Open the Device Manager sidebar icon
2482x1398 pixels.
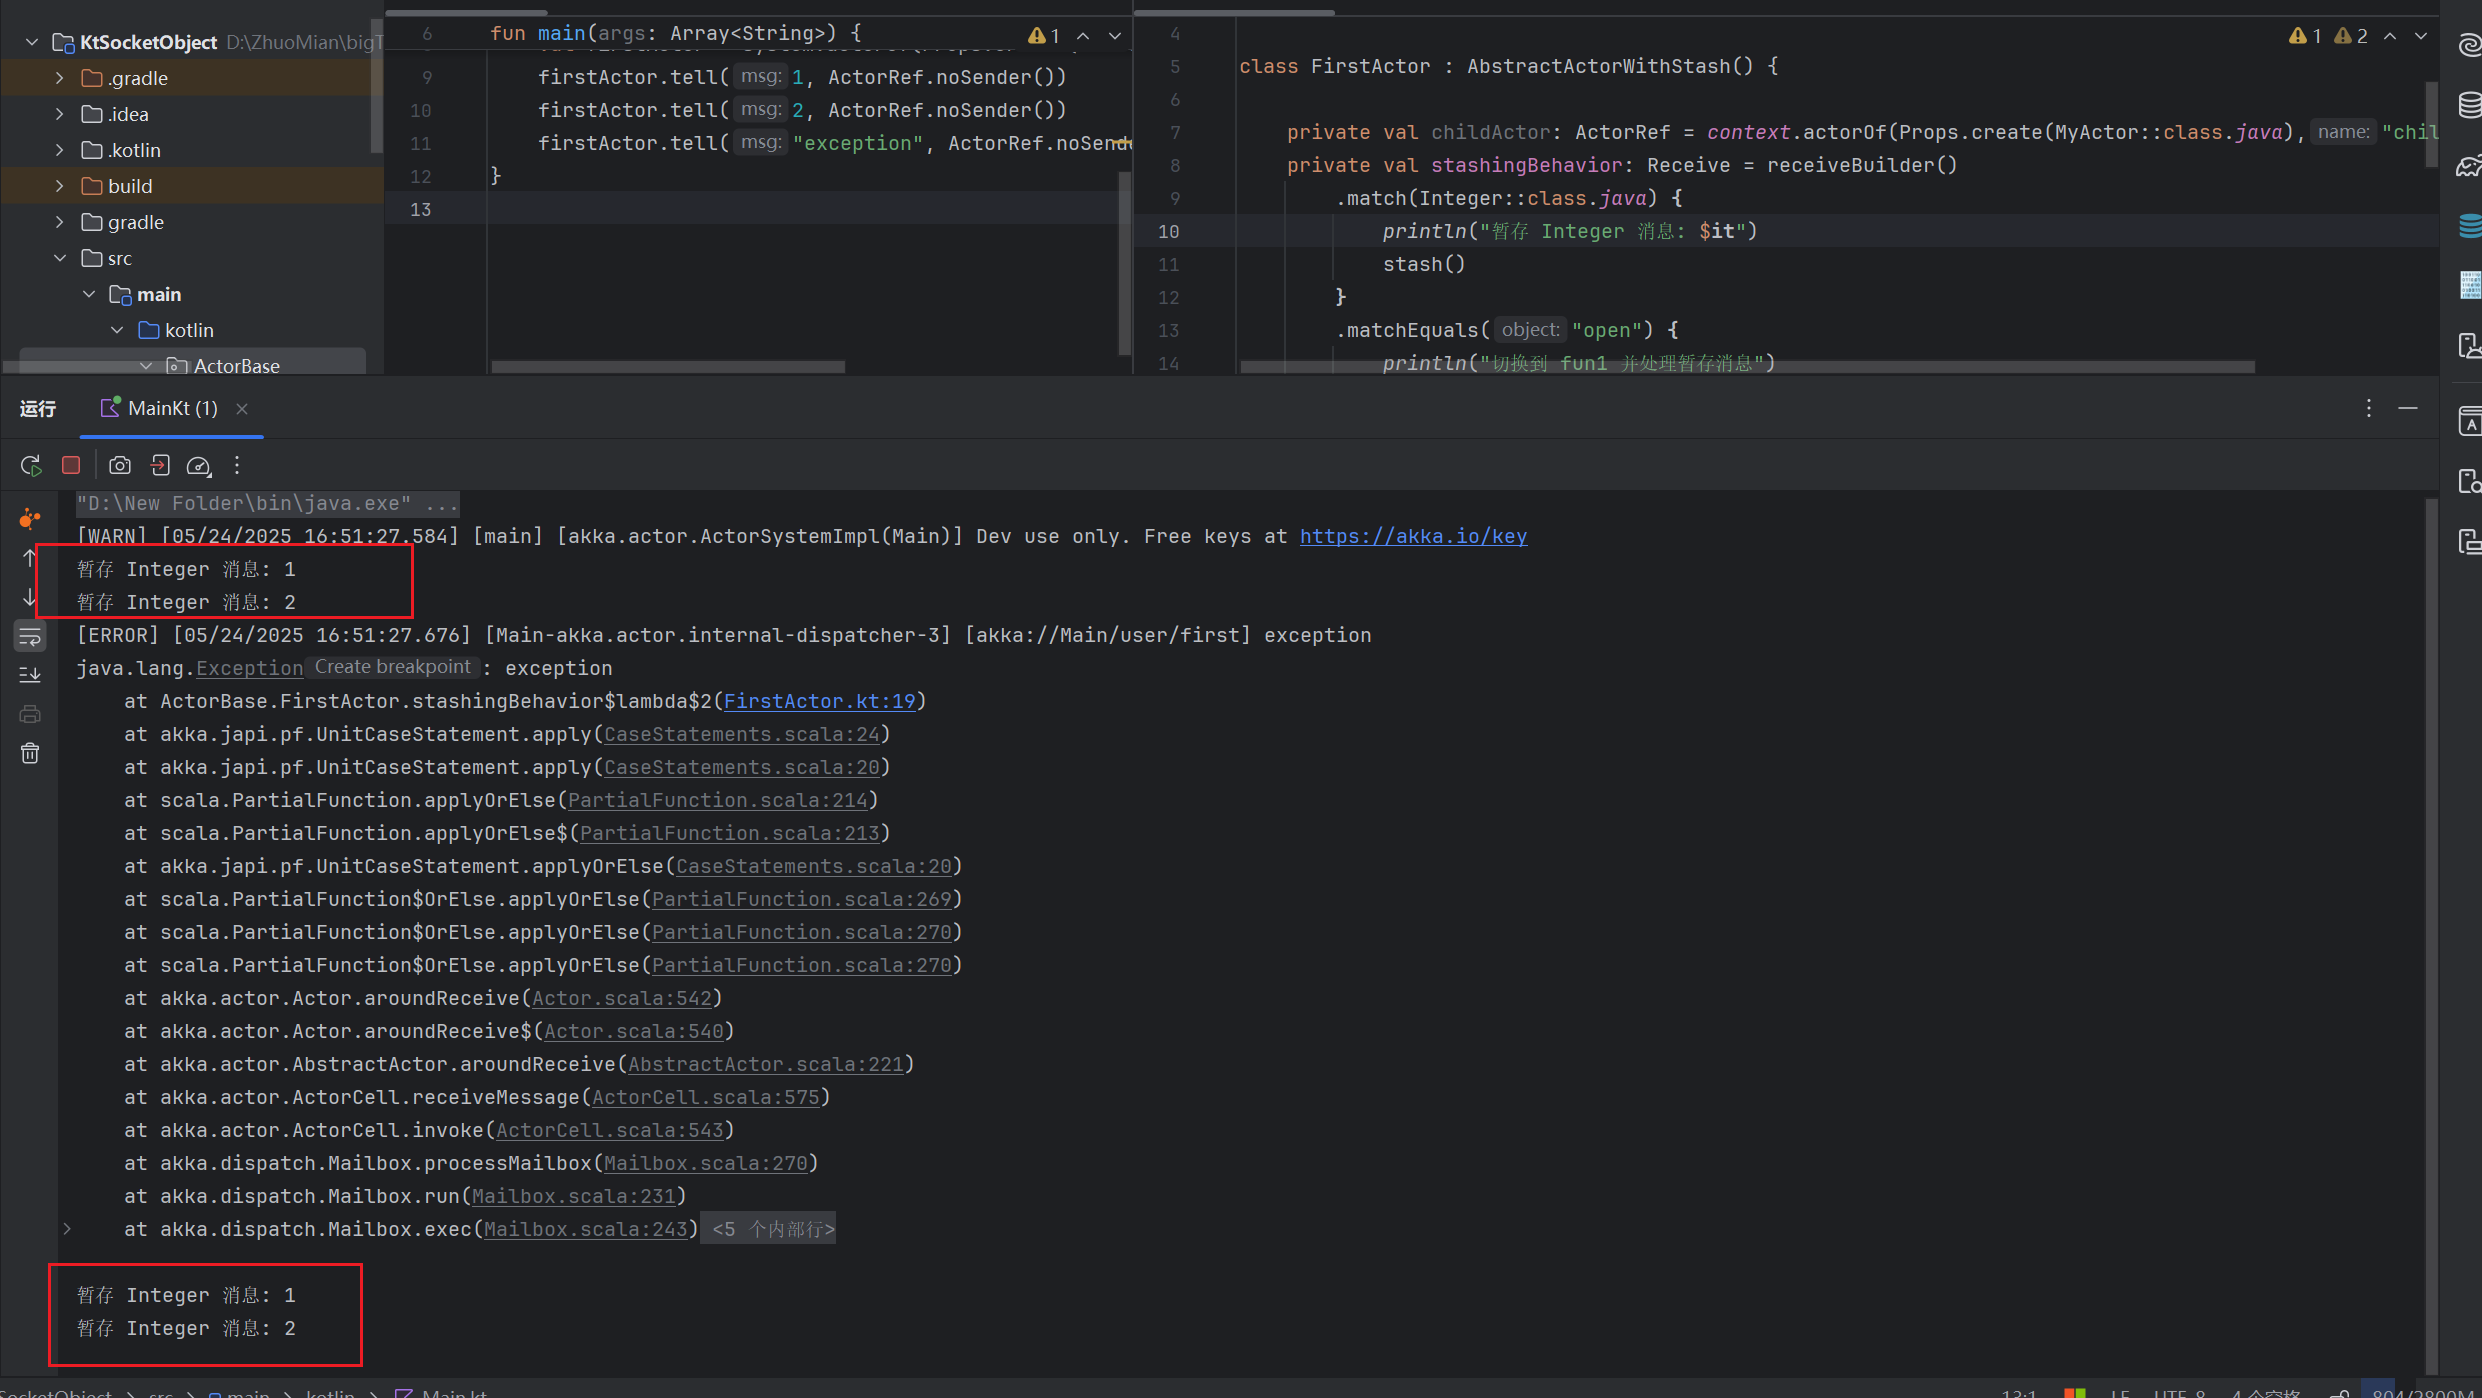tap(2469, 346)
